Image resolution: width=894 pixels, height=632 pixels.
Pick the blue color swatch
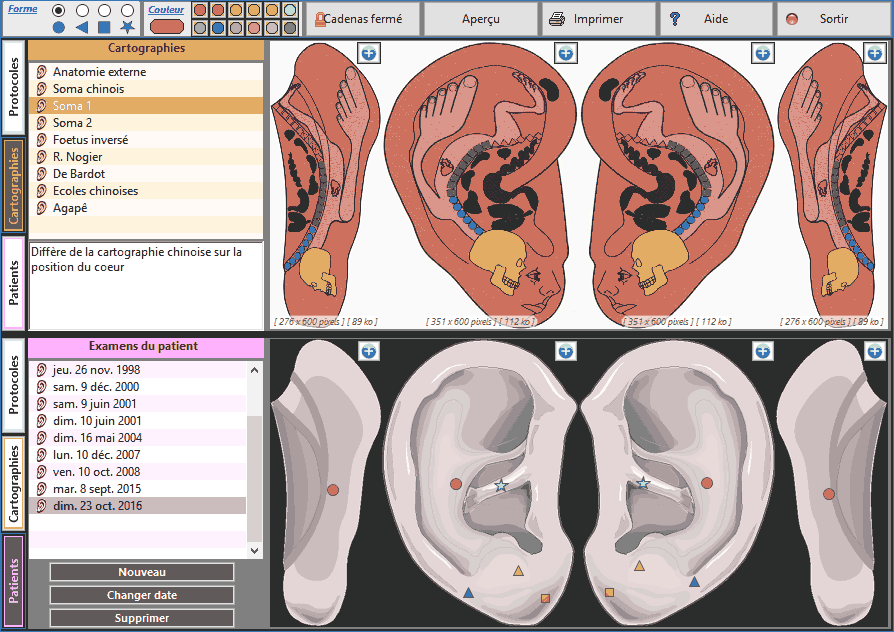pos(218,28)
